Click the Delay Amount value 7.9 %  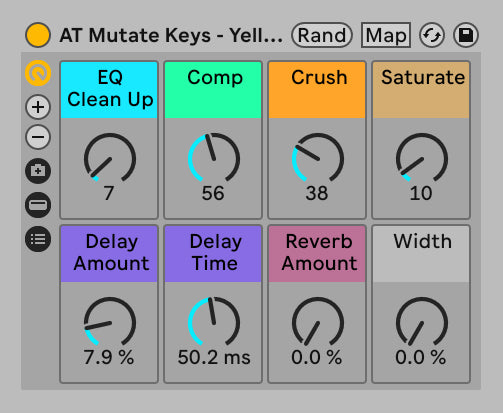click(x=109, y=357)
